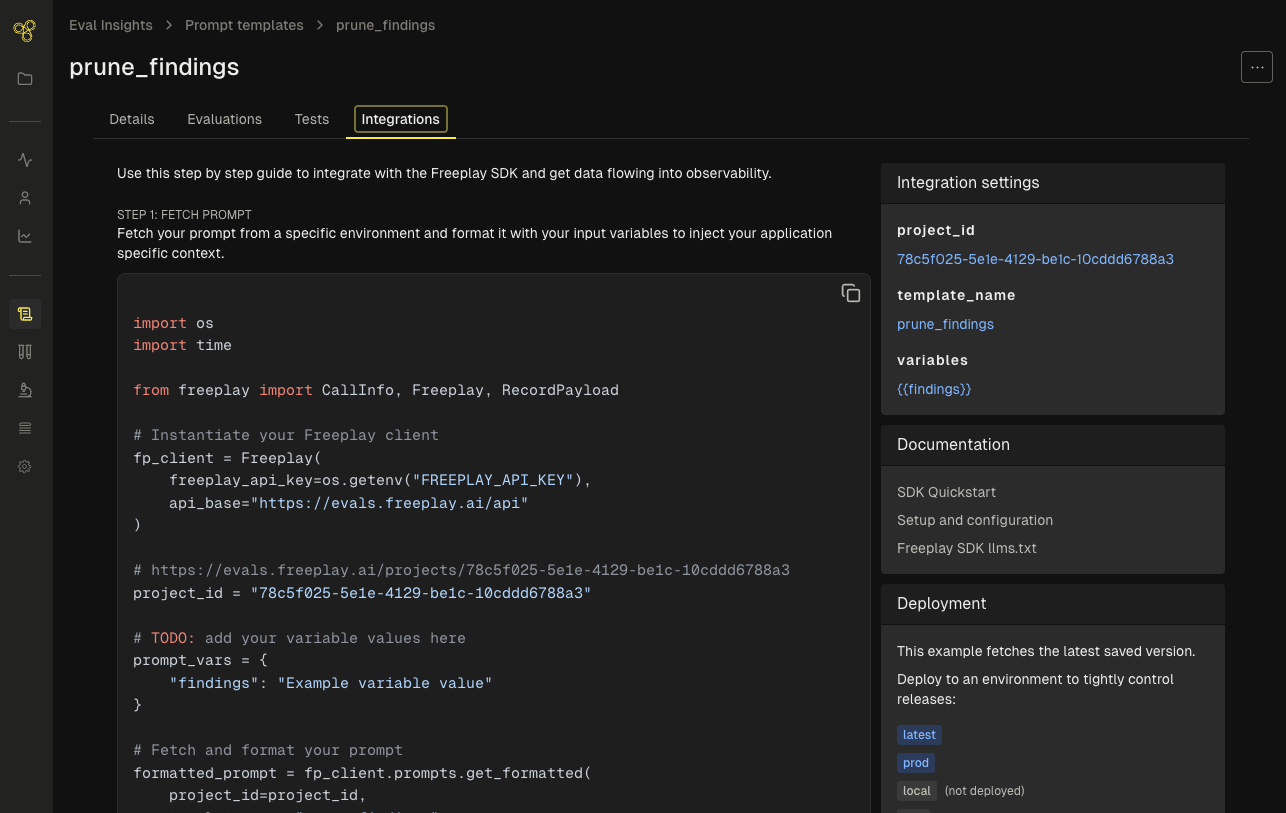1286x813 pixels.
Task: Click the from freeplay import line
Action: click(x=376, y=390)
